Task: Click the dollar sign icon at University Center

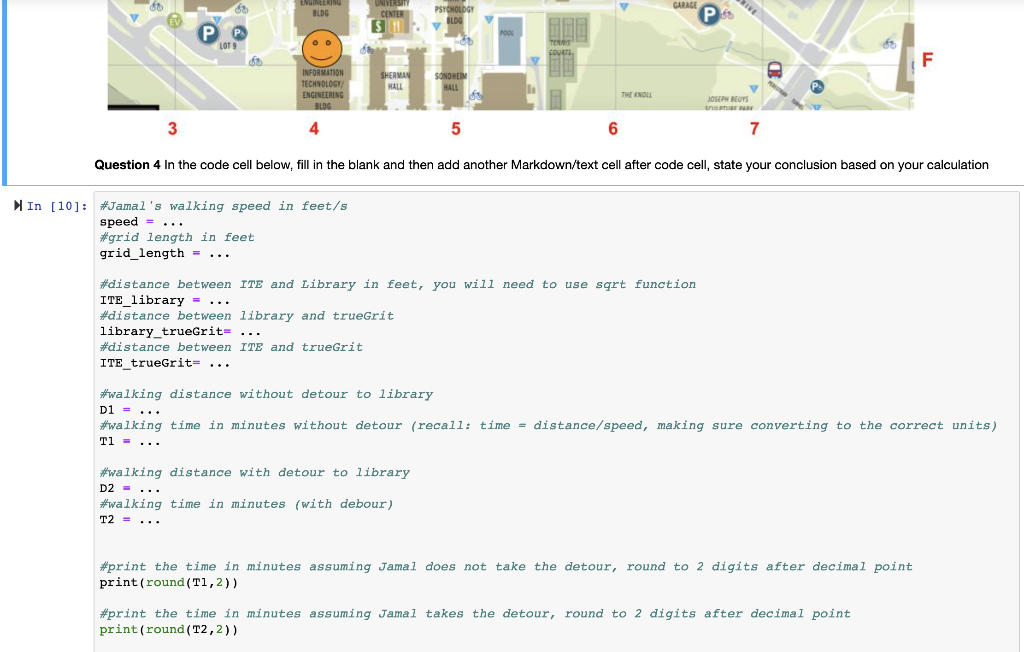Action: coord(378,25)
